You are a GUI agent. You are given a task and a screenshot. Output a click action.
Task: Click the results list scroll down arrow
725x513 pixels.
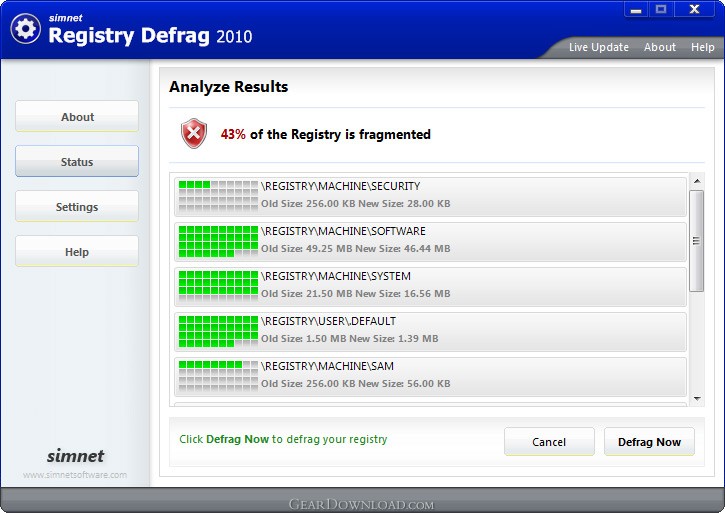click(x=697, y=398)
